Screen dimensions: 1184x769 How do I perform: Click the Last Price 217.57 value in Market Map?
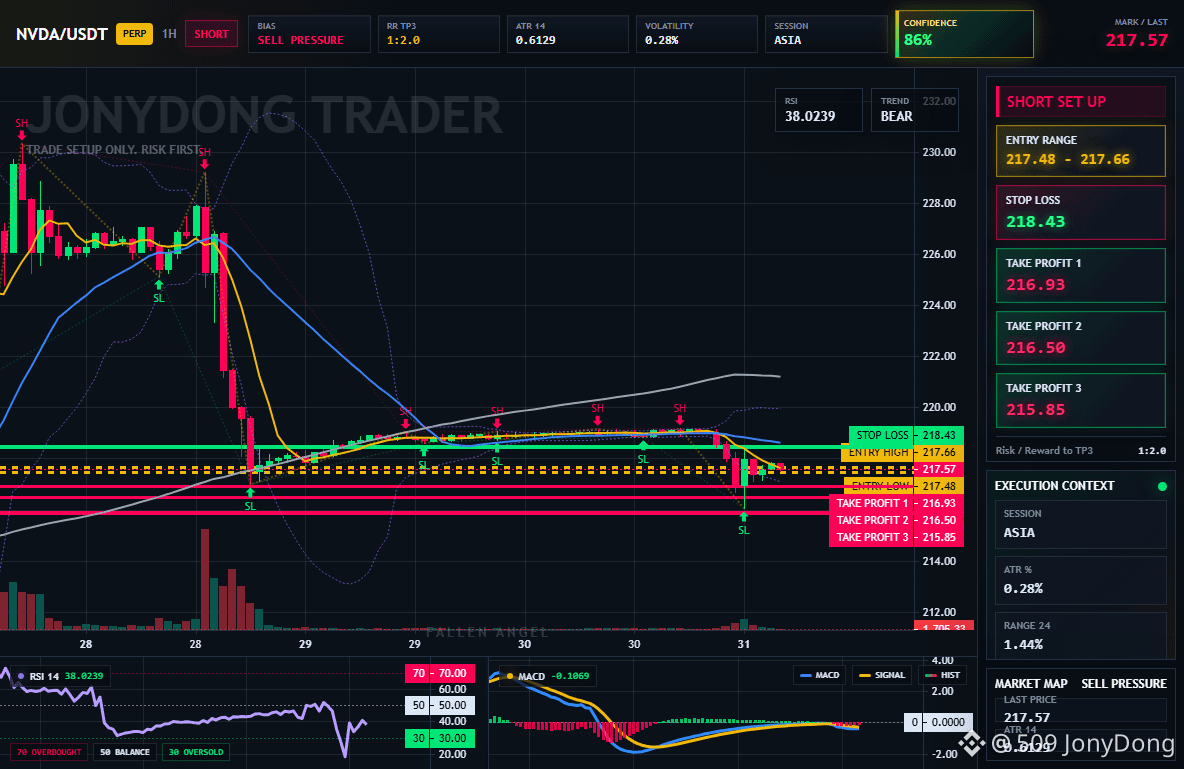click(x=1026, y=718)
